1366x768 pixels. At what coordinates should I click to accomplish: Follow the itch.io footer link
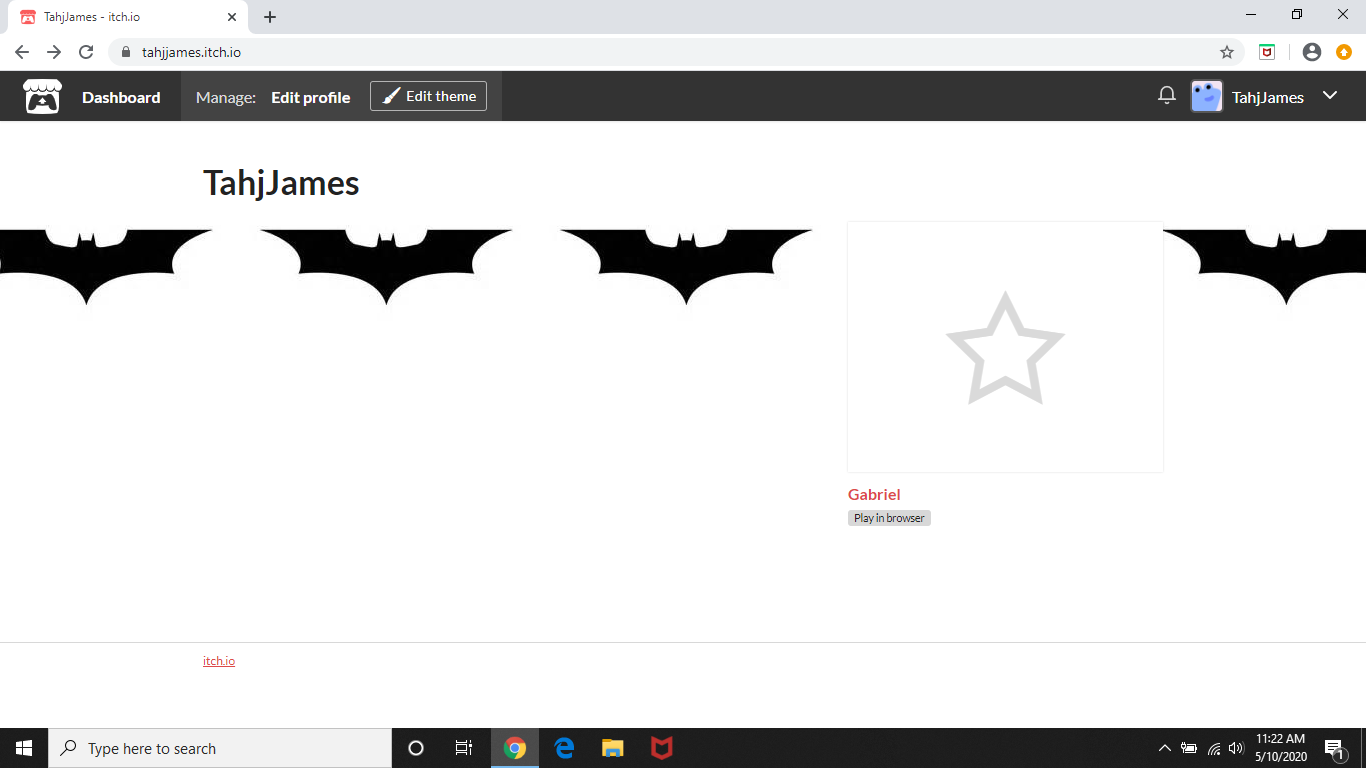coord(219,661)
